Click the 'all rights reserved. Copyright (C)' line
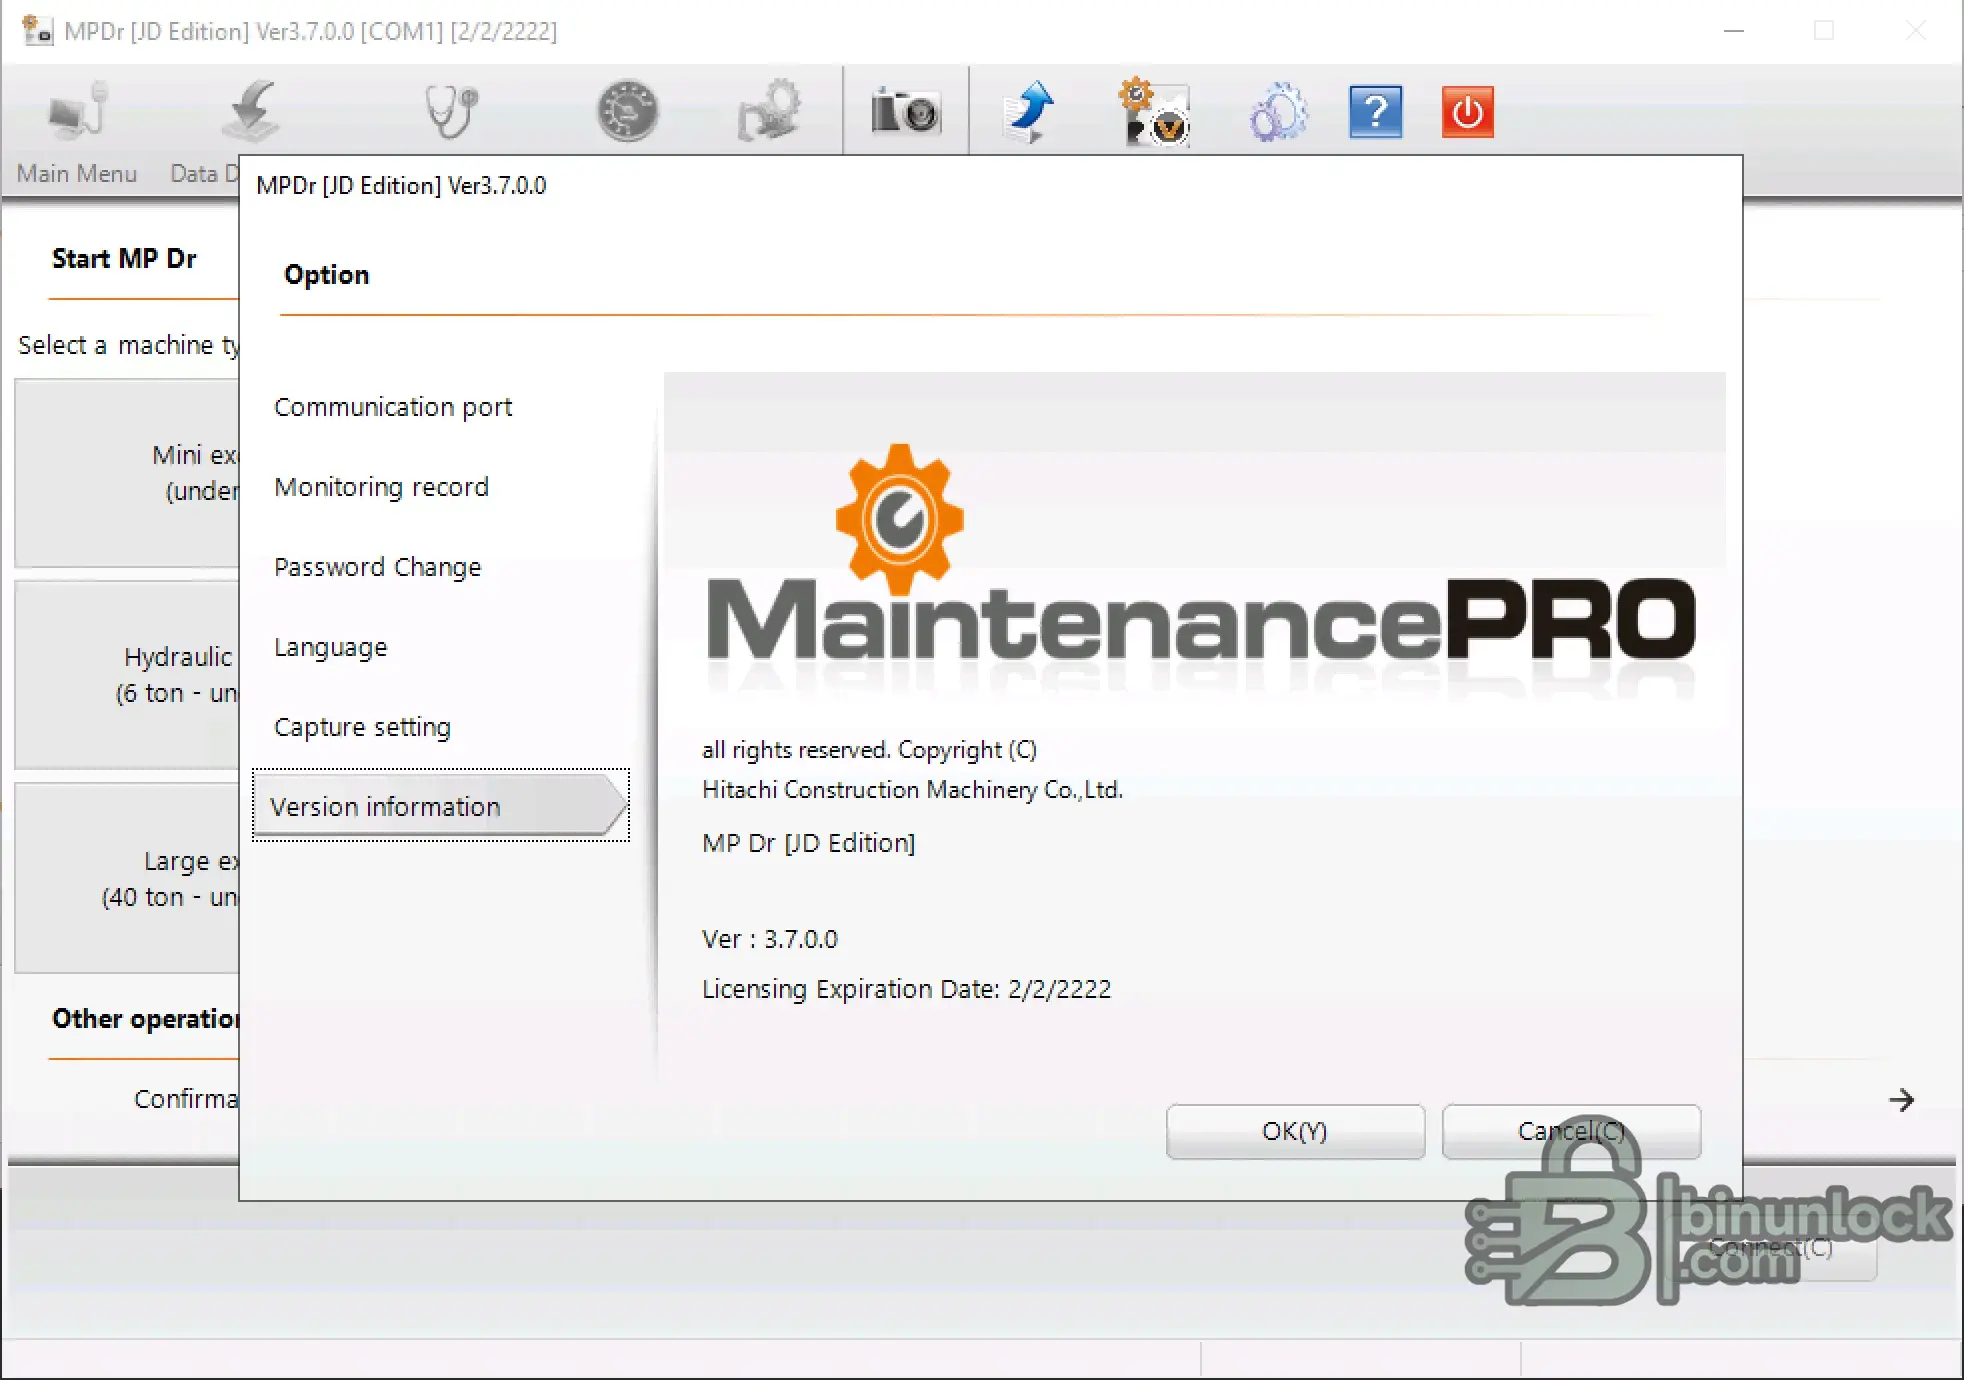The image size is (1964, 1380). click(869, 750)
